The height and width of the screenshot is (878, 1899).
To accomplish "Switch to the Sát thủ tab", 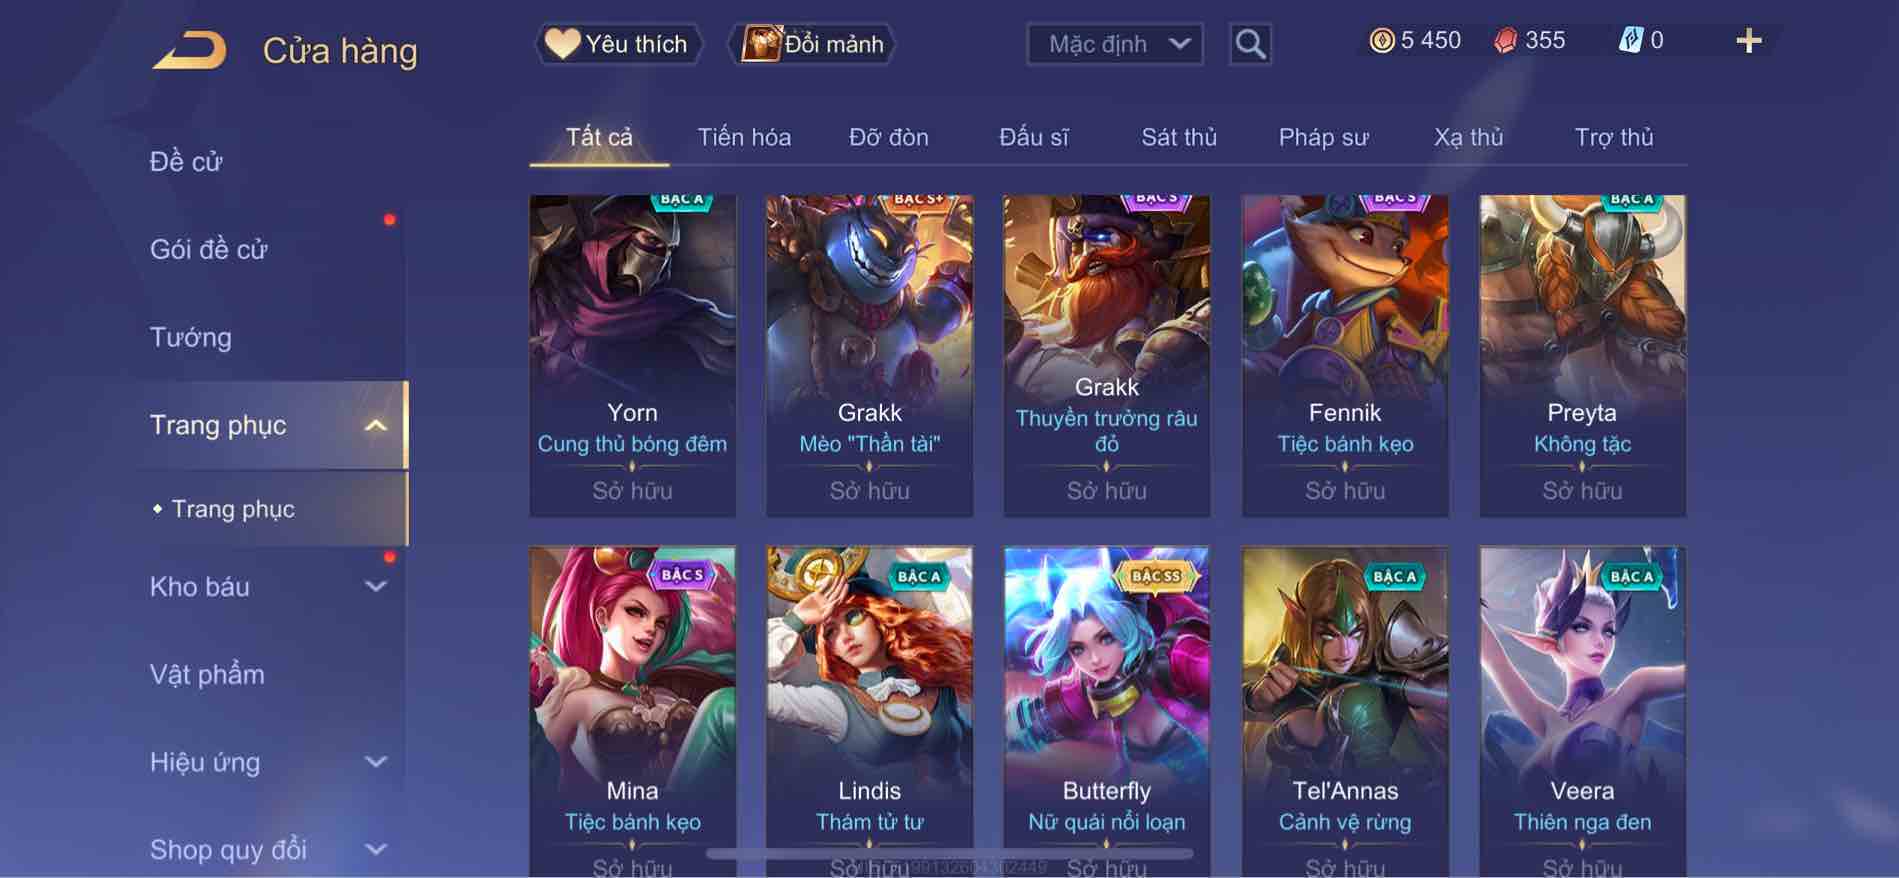I will click(x=1179, y=137).
